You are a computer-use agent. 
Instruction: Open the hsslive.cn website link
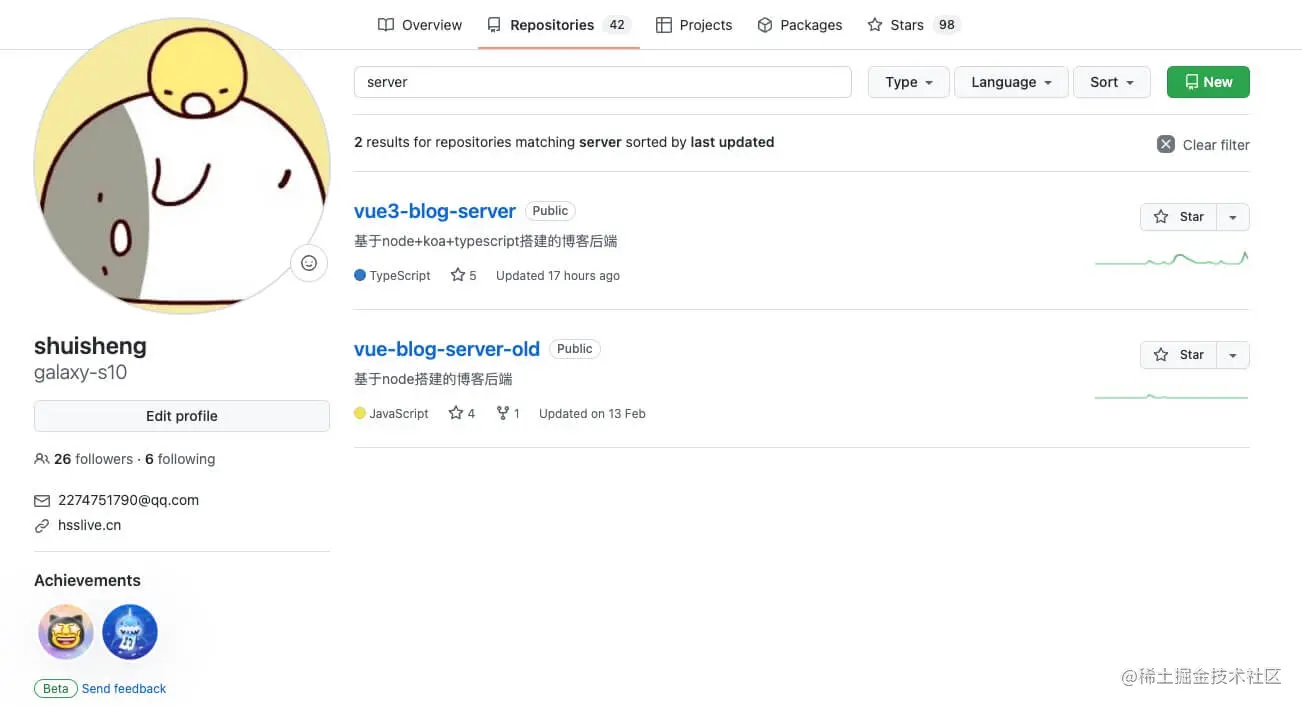pyautogui.click(x=89, y=525)
